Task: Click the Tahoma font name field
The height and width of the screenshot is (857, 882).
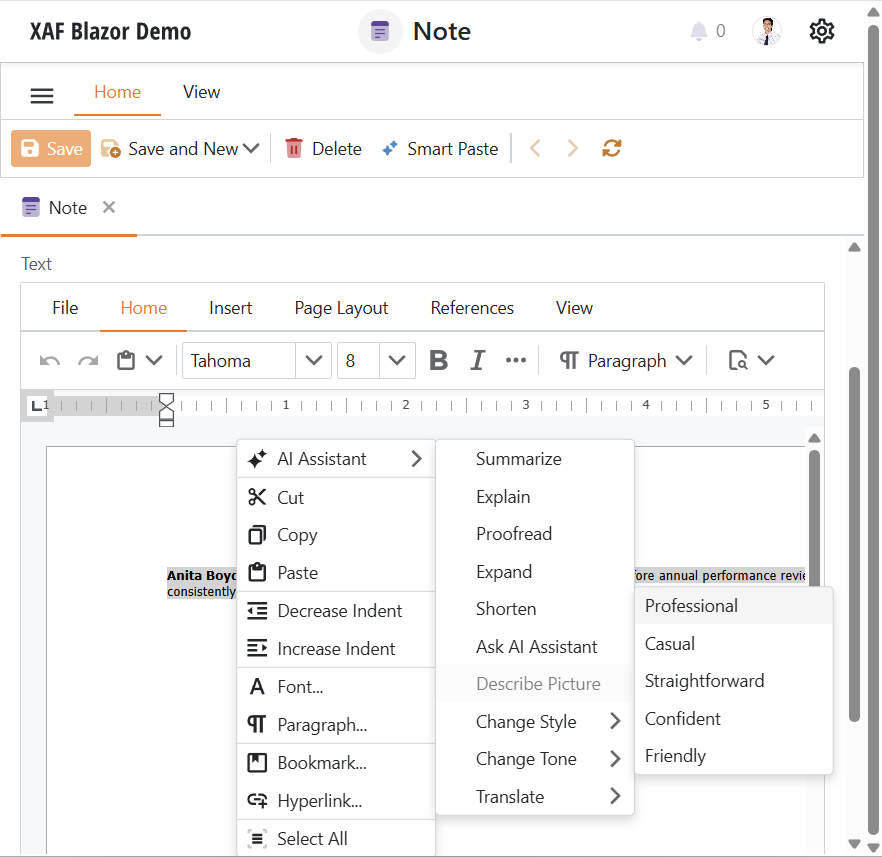Action: [239, 360]
